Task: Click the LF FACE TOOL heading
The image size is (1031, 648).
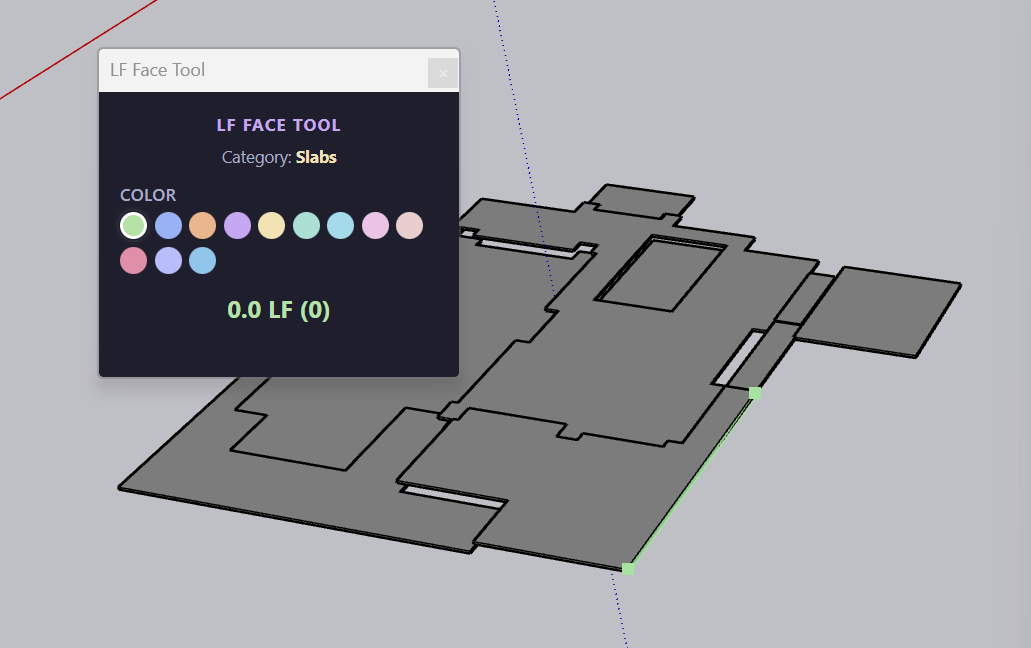Action: point(278,124)
